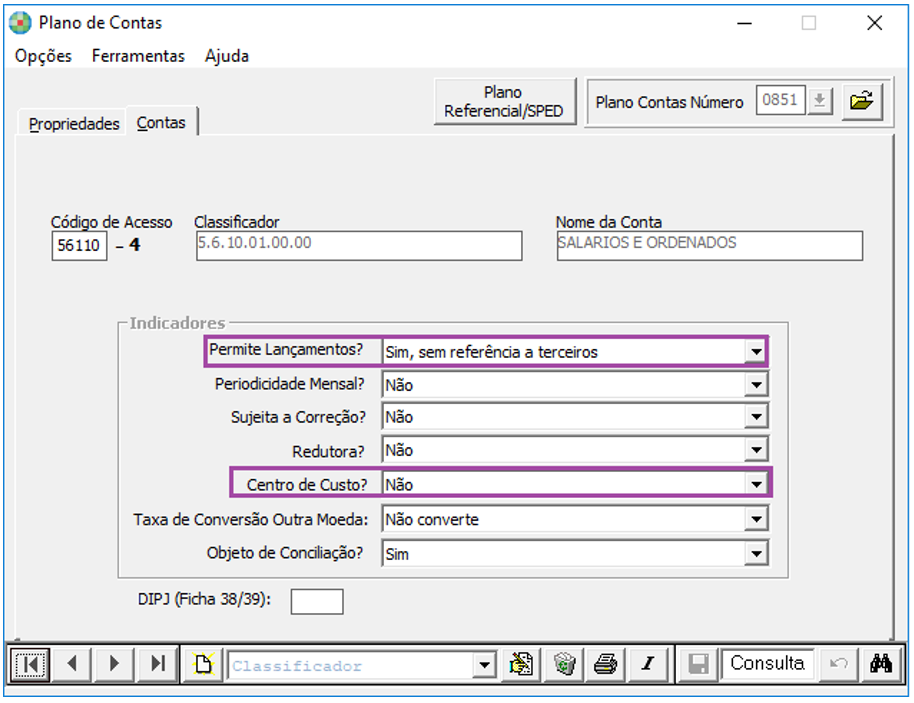Open the Ferramentas menu
Image resolution: width=914 pixels, height=703 pixels.
point(138,56)
